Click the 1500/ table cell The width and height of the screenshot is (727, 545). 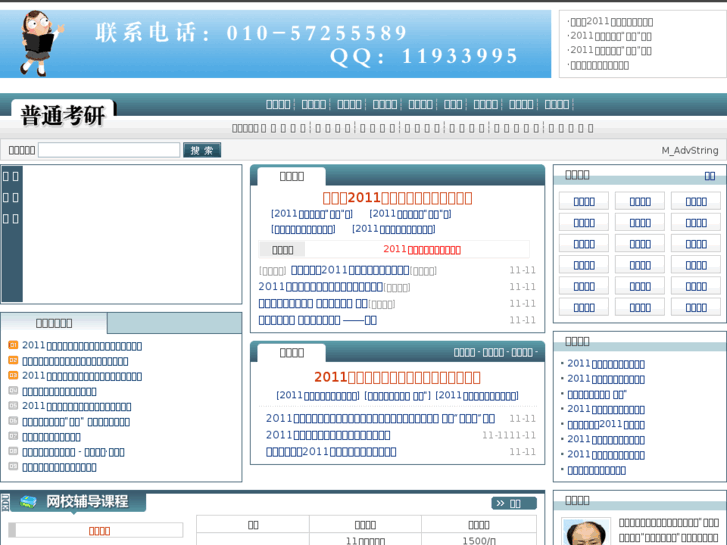click(x=479, y=540)
